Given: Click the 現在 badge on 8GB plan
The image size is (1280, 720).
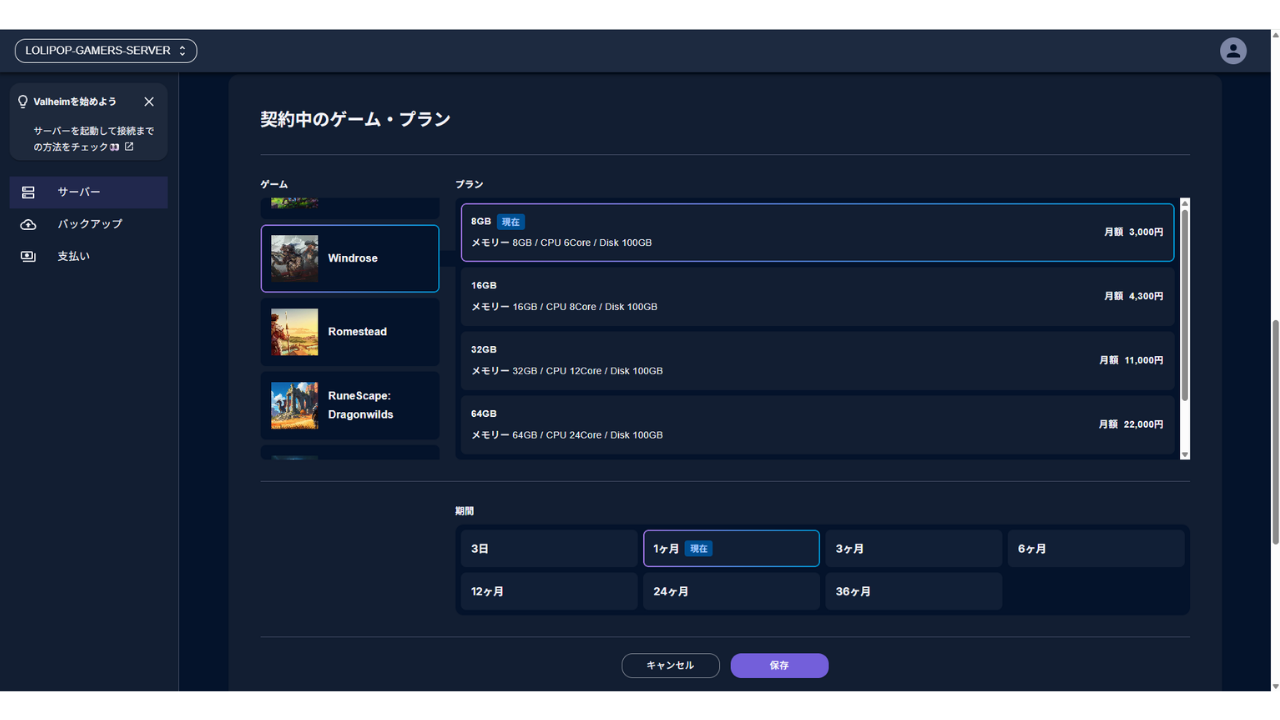Looking at the screenshot, I should click(510, 222).
